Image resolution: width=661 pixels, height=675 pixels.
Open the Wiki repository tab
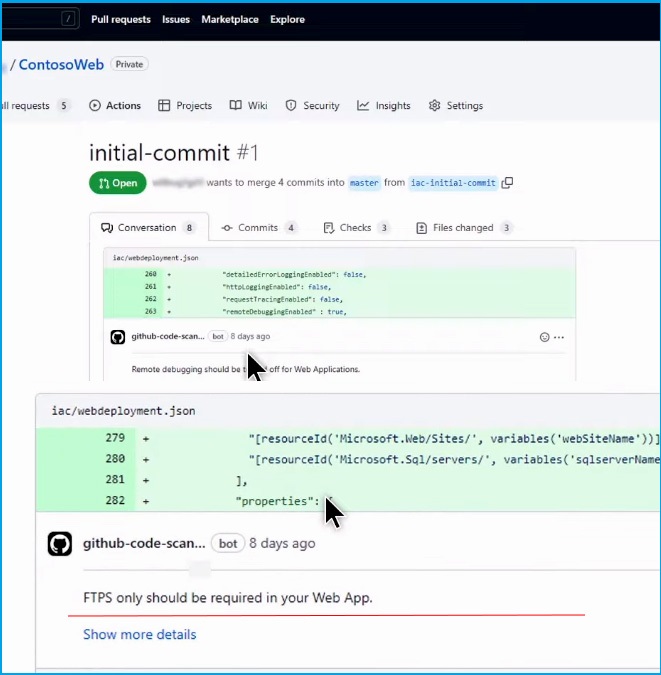tap(248, 105)
